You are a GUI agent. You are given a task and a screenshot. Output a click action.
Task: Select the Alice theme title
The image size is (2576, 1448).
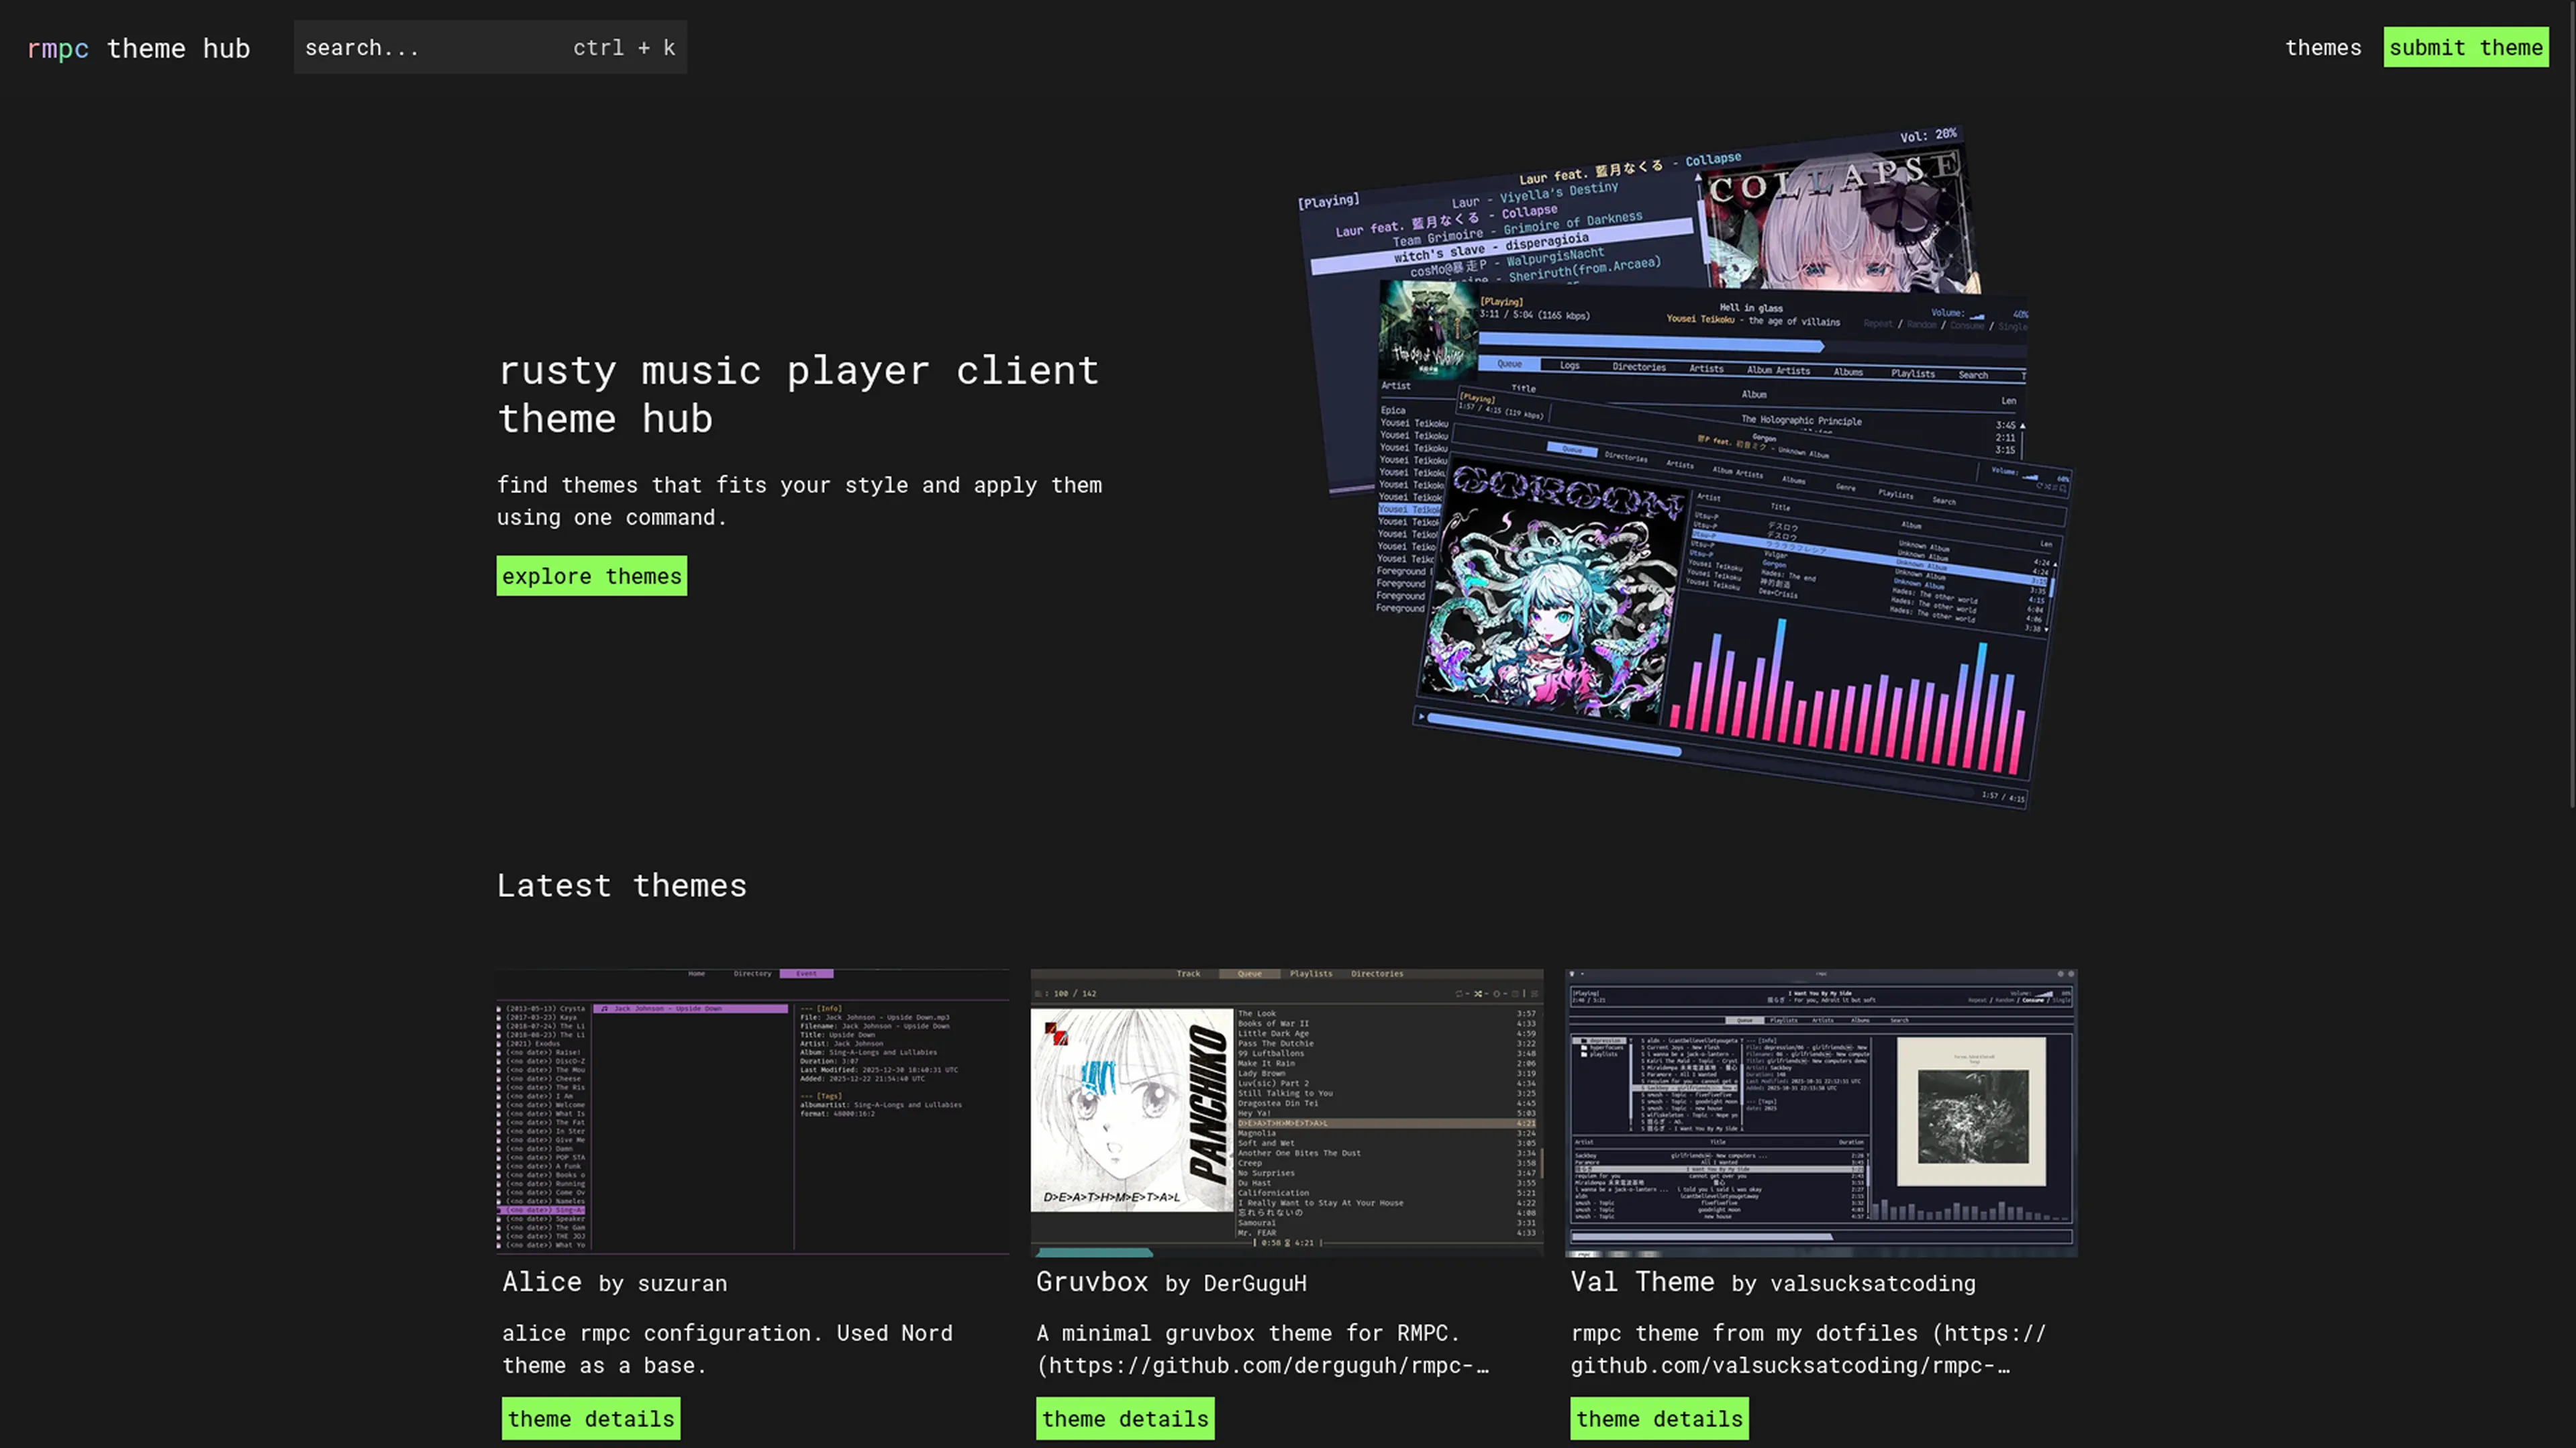[542, 1281]
